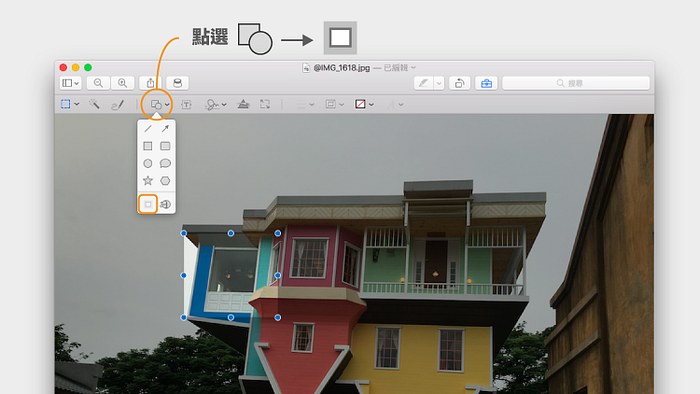Open the 已編輯 title dropdown chevron
Image resolution: width=700 pixels, height=394 pixels.
click(413, 67)
